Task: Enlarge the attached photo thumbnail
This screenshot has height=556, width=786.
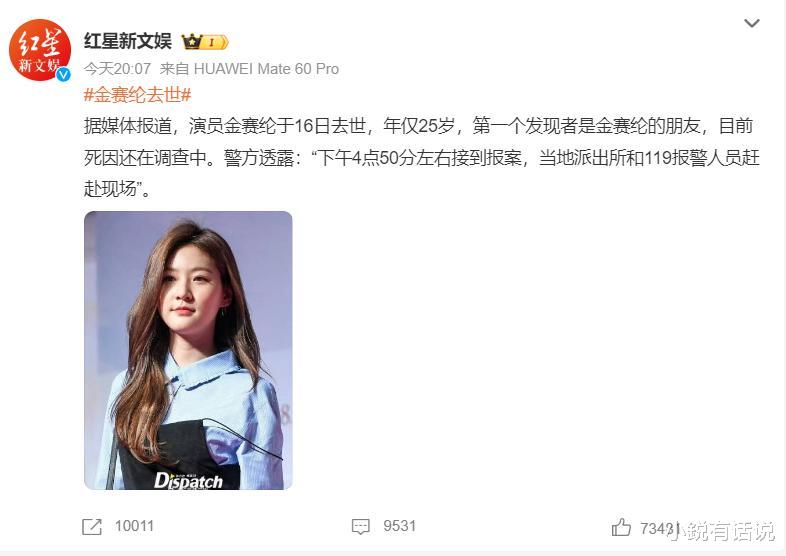Action: point(188,350)
